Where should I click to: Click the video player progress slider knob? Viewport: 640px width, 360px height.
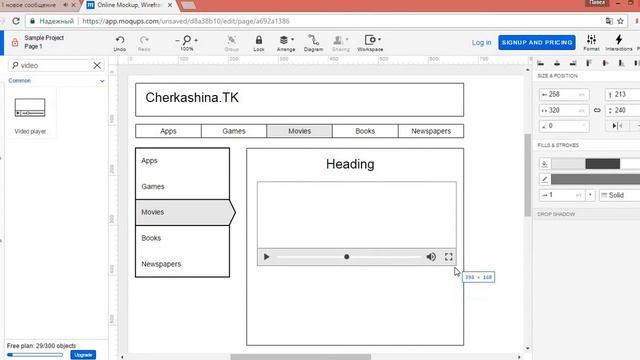tap(347, 257)
